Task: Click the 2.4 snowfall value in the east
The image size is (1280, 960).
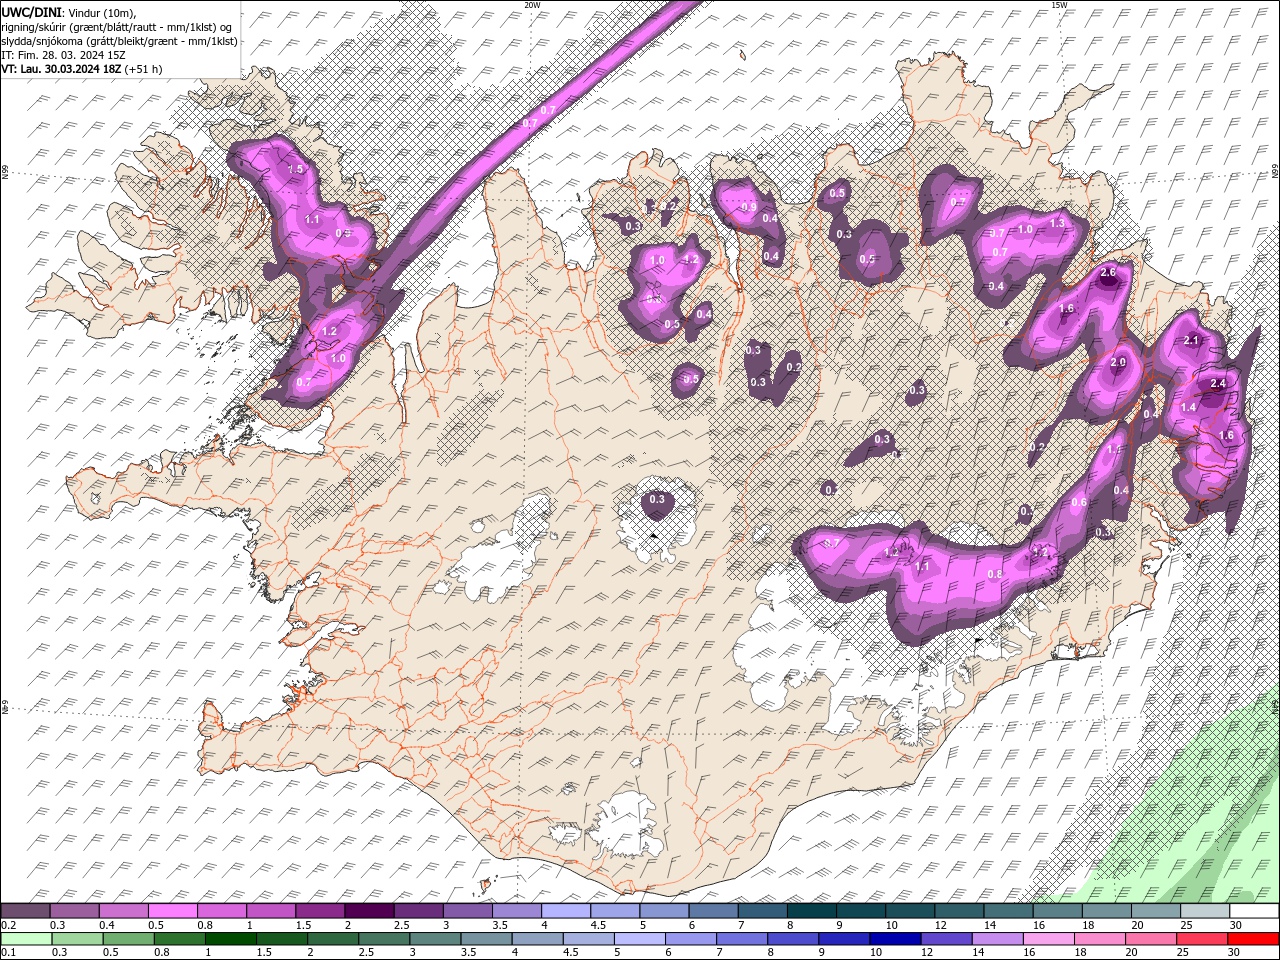Action: coord(1218,383)
